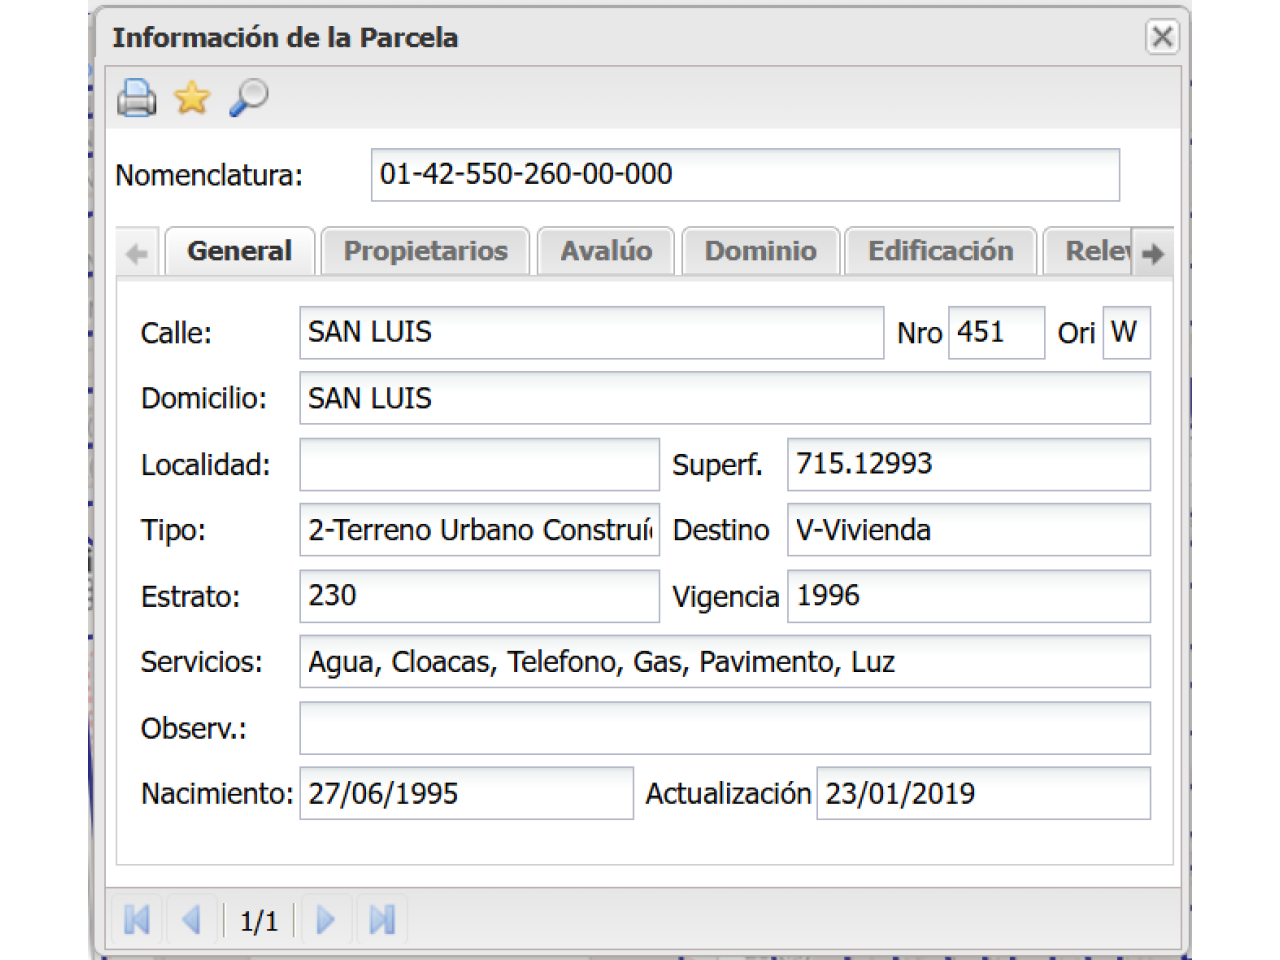Select the General tab
Viewport: 1280px width, 960px height.
(x=240, y=251)
